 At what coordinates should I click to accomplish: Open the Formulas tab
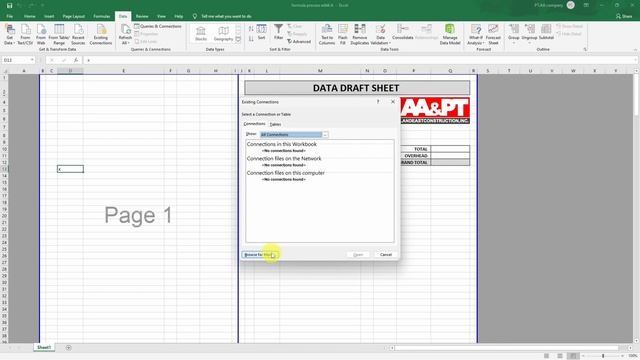[102, 16]
